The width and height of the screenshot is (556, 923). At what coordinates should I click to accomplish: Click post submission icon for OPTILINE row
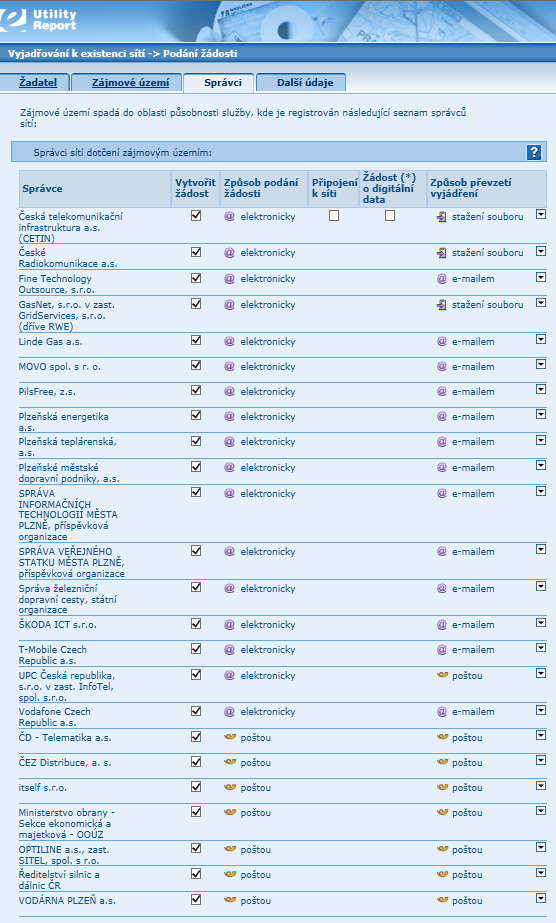click(x=230, y=849)
